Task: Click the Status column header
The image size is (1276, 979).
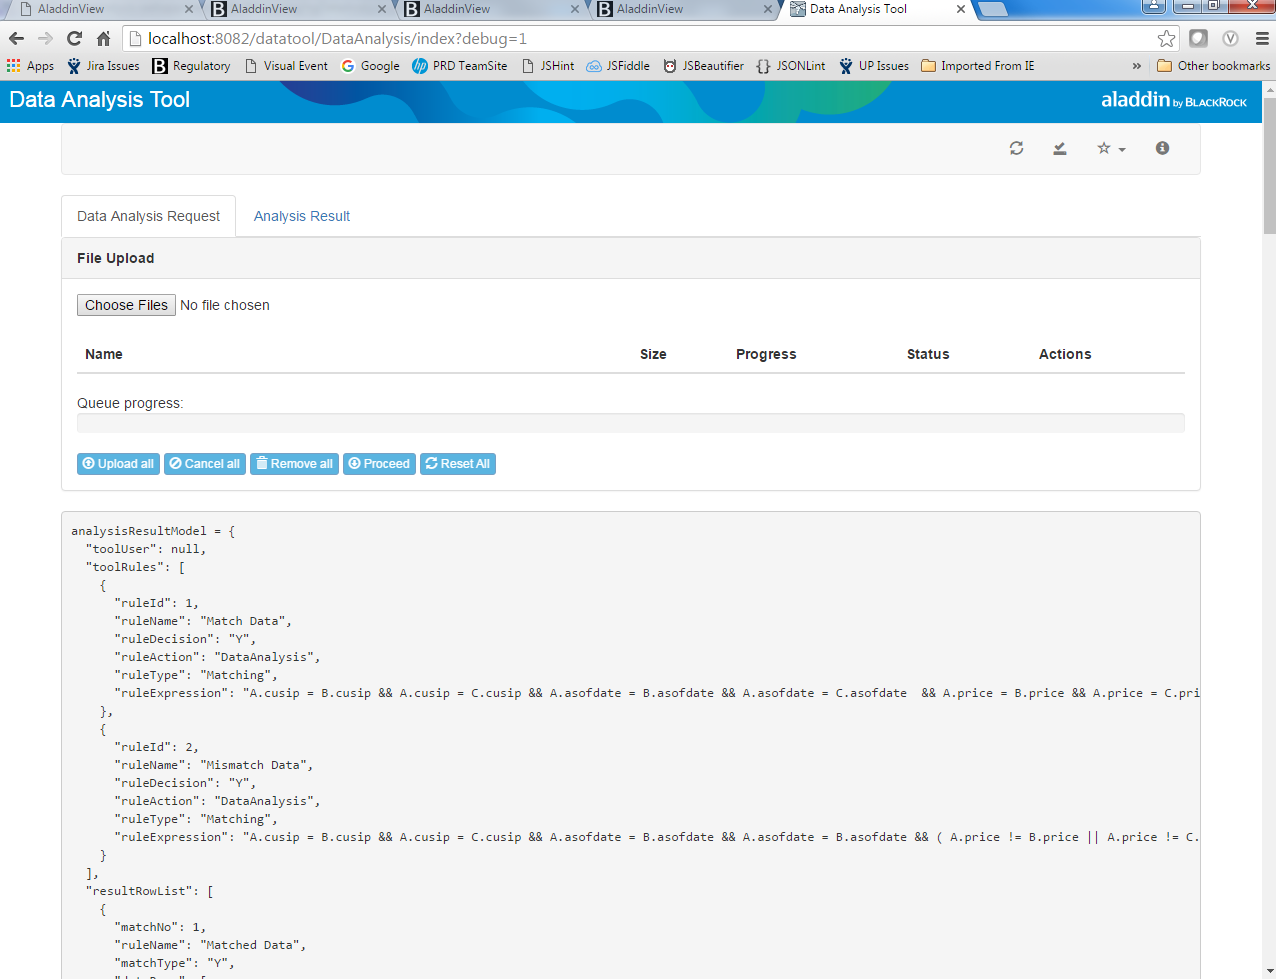Action: [x=928, y=354]
